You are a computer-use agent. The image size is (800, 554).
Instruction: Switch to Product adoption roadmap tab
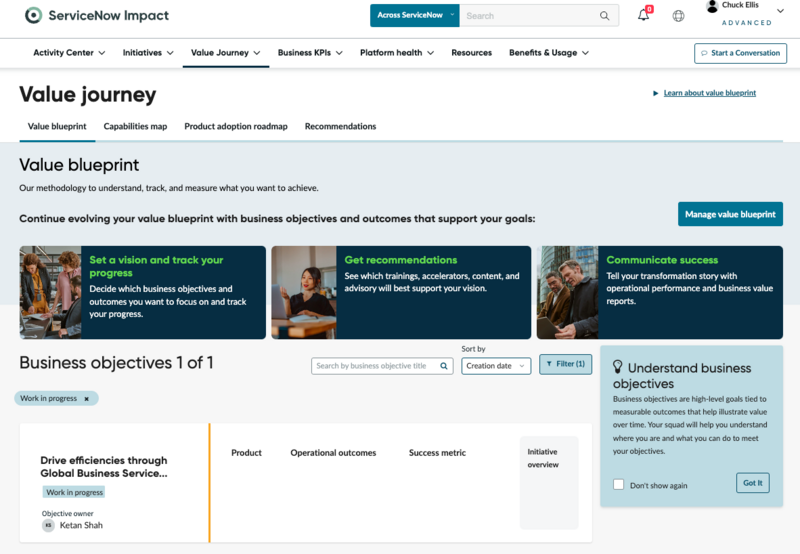[x=236, y=126]
